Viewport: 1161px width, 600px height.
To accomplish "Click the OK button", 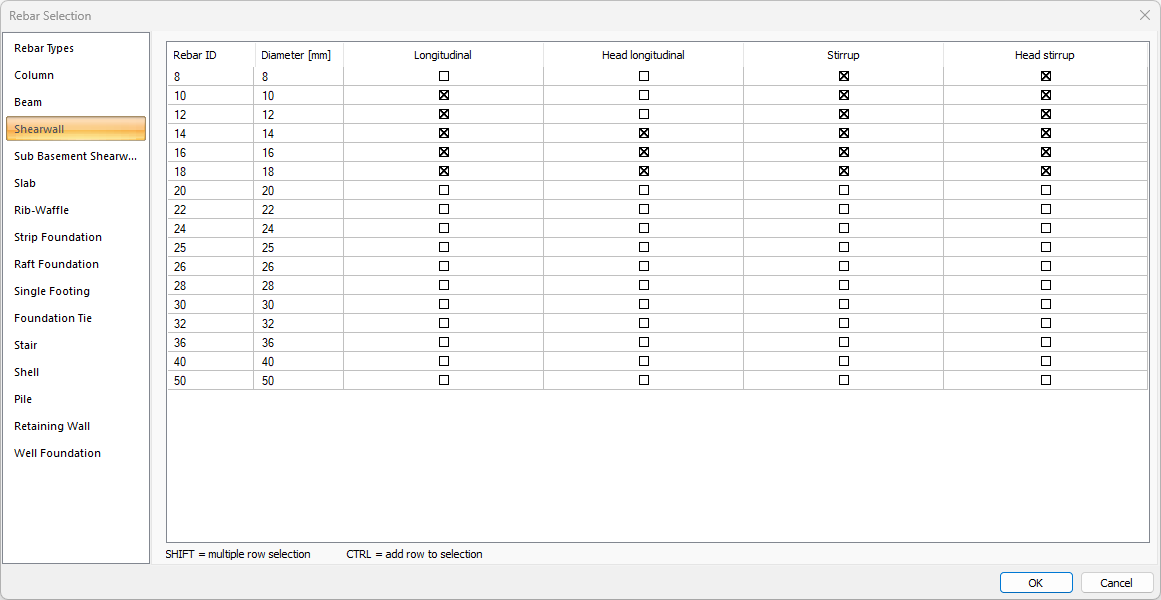I will 1035,583.
